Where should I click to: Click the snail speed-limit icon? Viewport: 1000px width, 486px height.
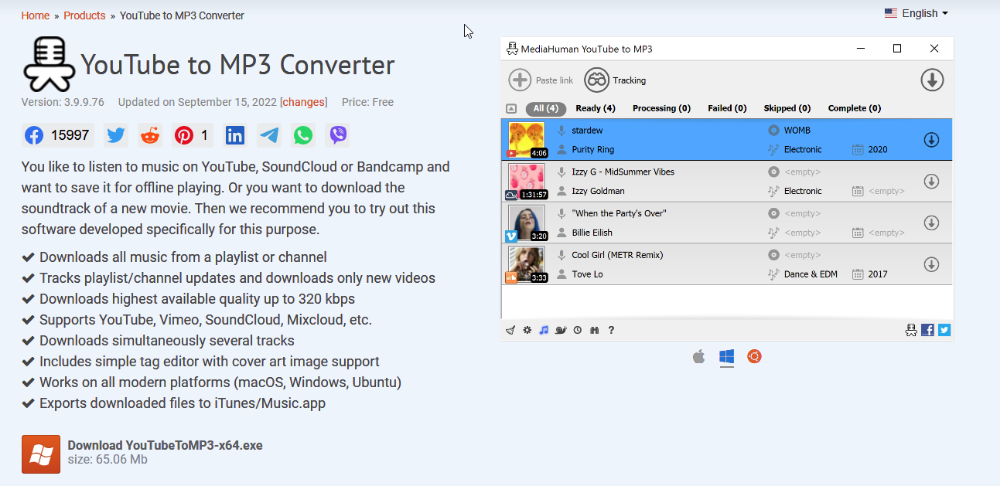point(561,330)
